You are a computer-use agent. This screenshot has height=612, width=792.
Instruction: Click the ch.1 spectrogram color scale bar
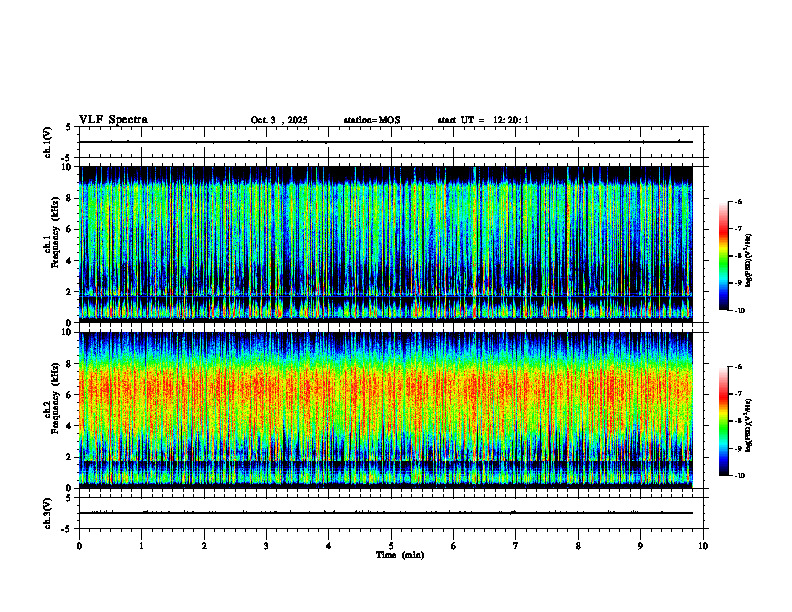point(724,256)
